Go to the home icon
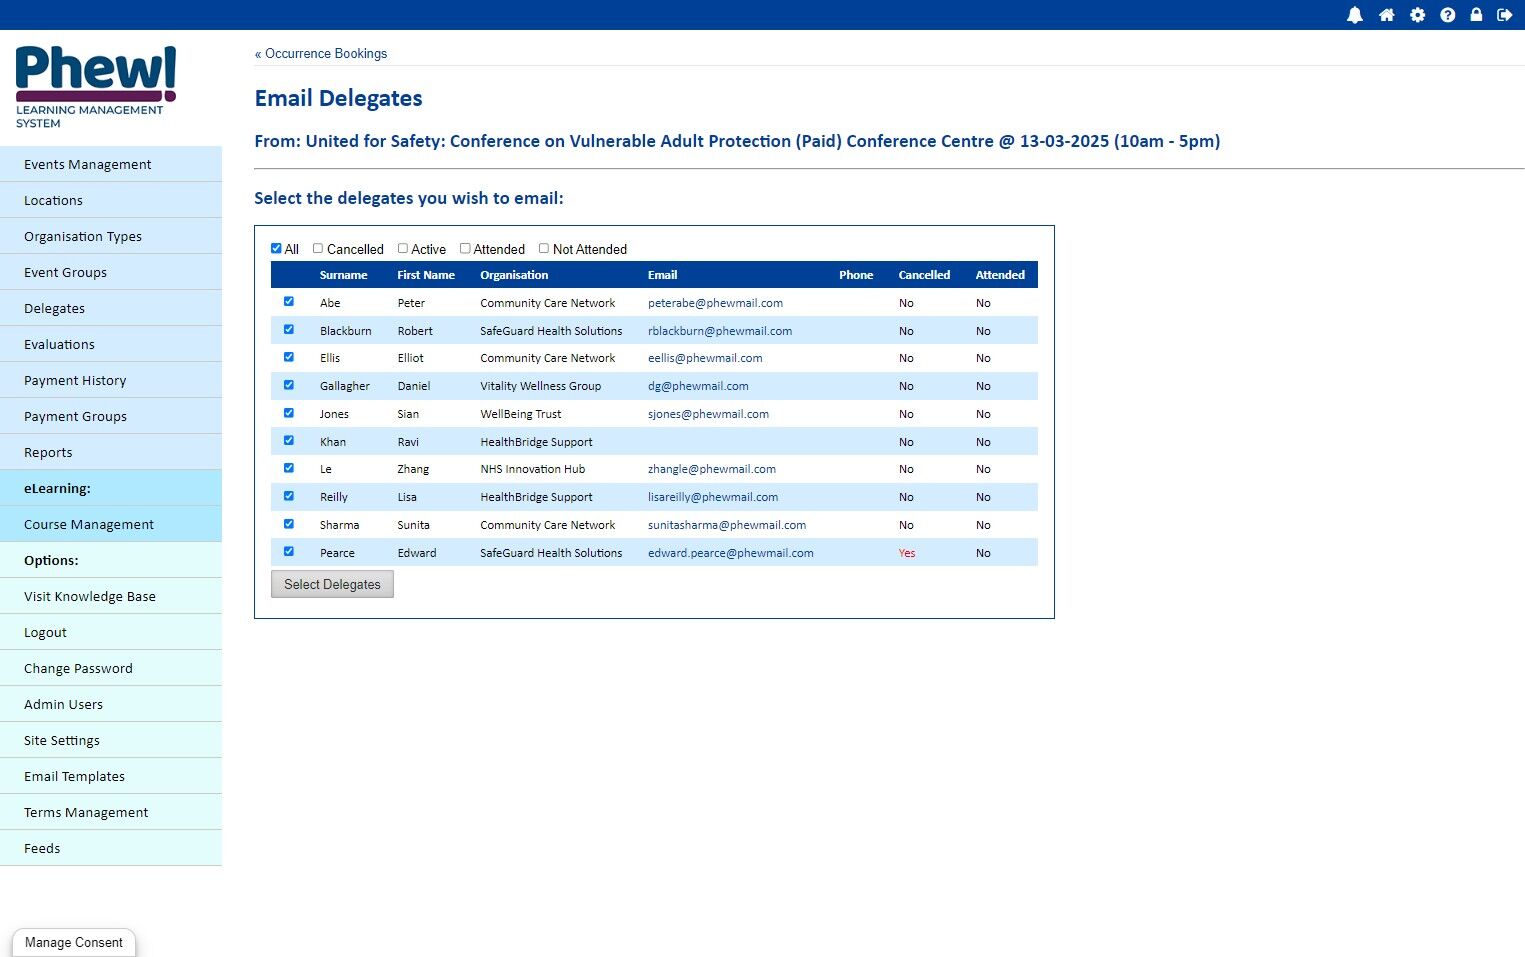The width and height of the screenshot is (1525, 957). [x=1386, y=15]
